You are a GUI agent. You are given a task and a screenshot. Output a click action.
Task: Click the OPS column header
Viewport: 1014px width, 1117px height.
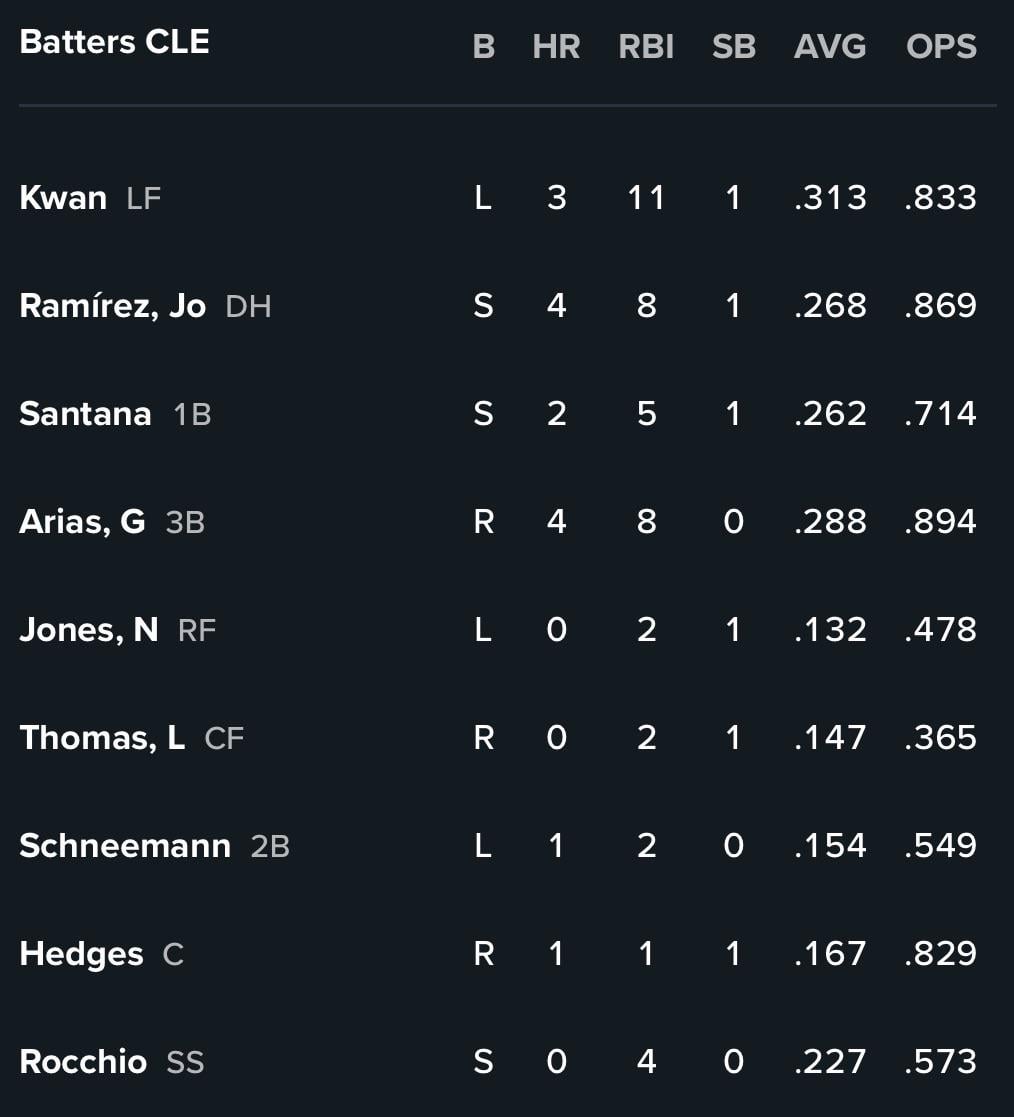(x=941, y=47)
